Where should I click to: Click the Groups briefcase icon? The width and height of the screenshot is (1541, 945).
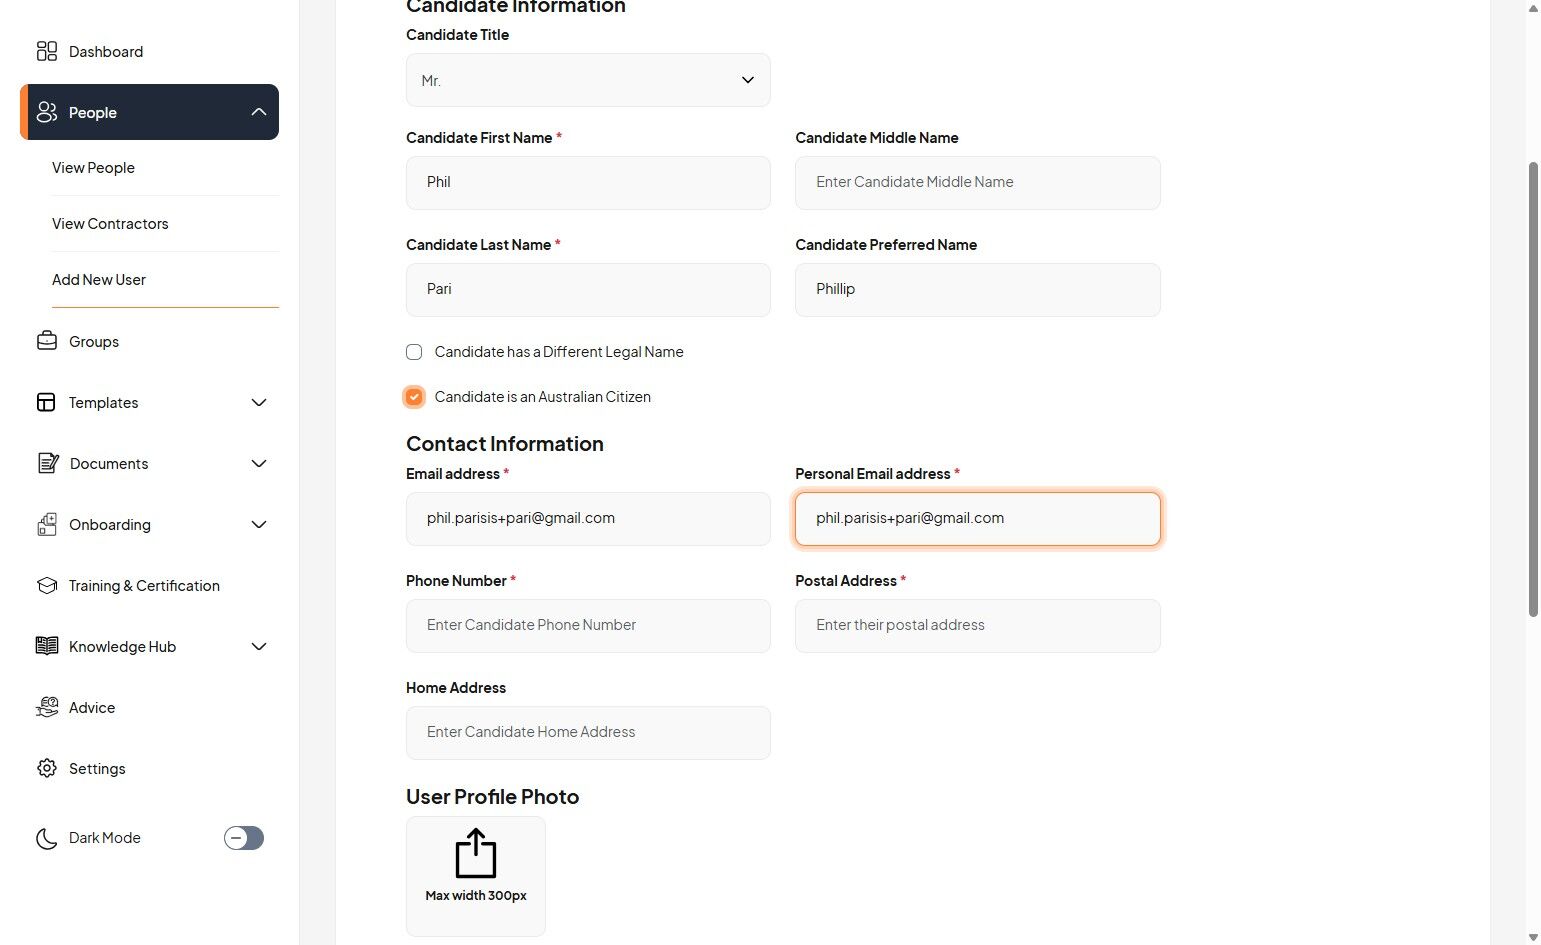coord(47,341)
